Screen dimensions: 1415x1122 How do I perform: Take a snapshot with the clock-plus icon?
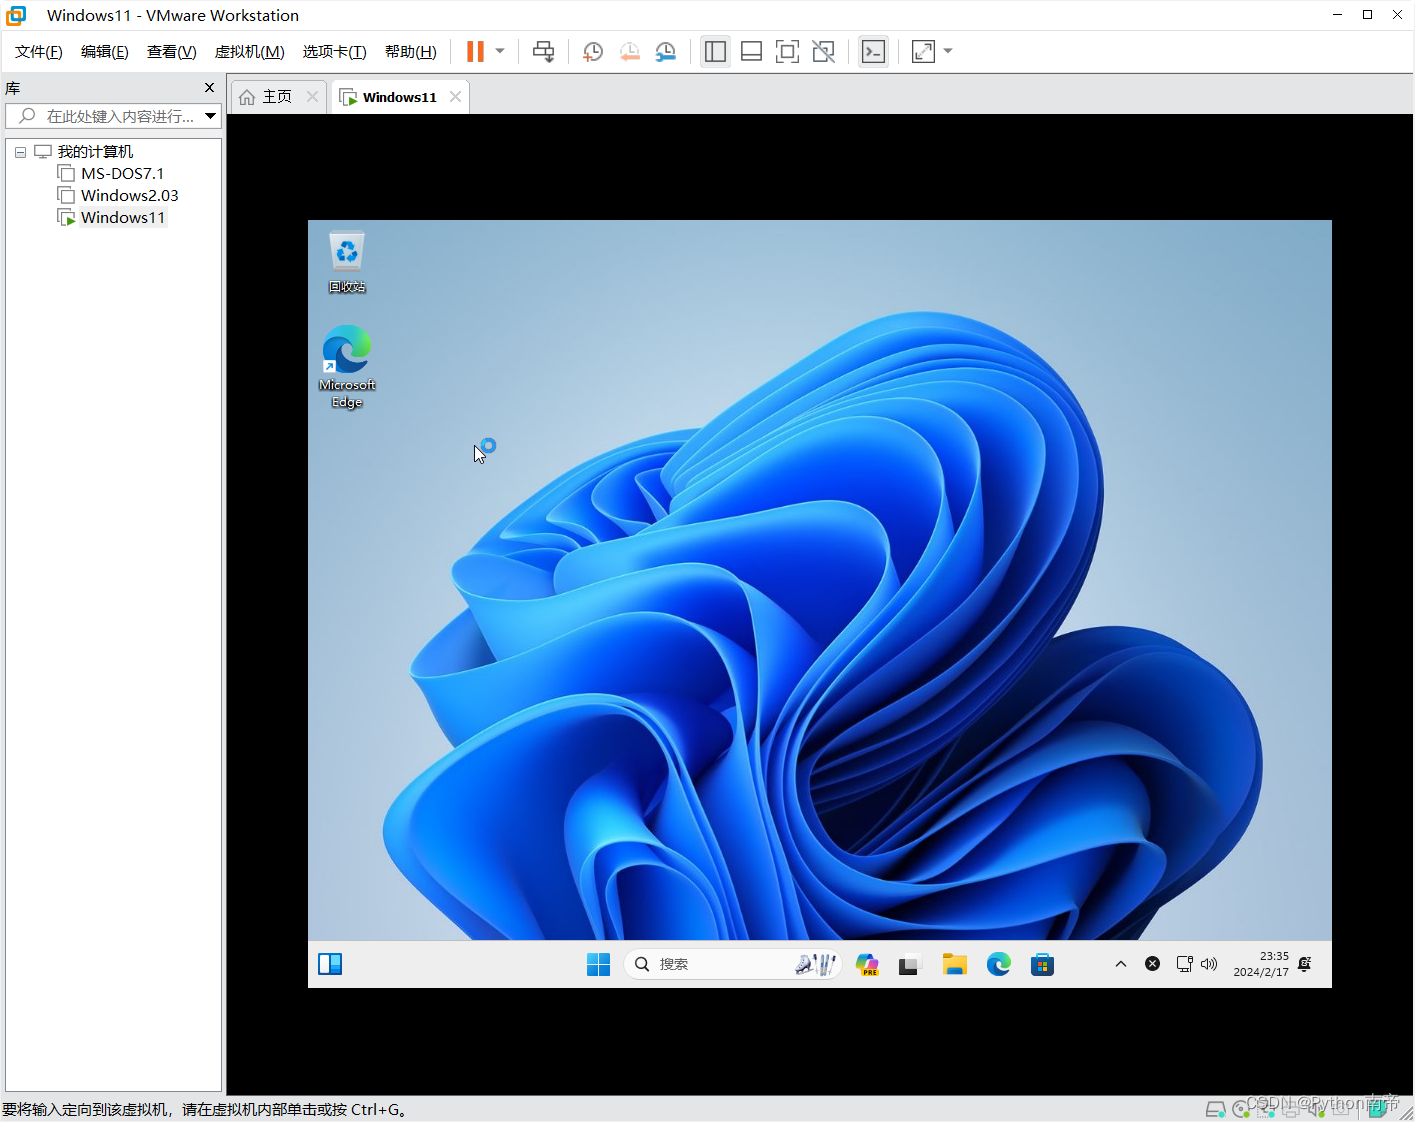[x=593, y=52]
